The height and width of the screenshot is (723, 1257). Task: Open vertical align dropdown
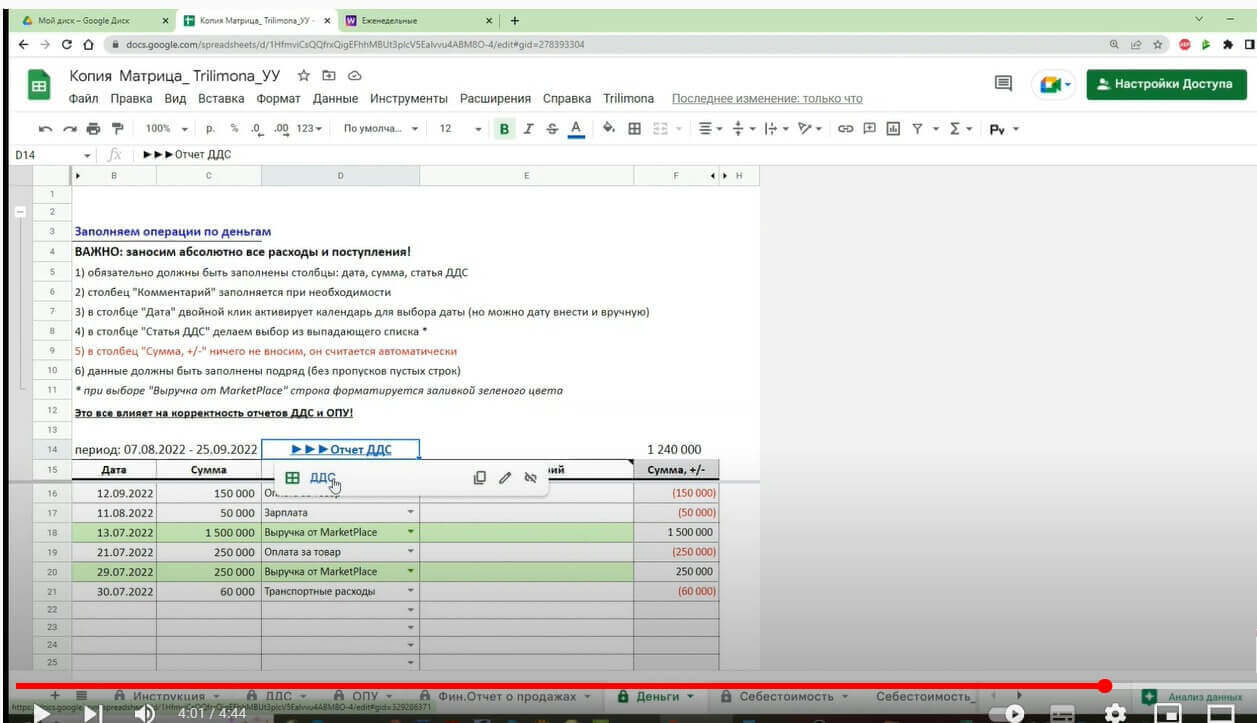[744, 129]
